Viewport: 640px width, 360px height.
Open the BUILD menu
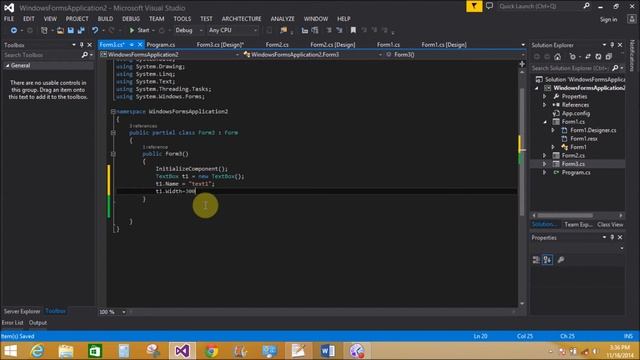[105, 19]
